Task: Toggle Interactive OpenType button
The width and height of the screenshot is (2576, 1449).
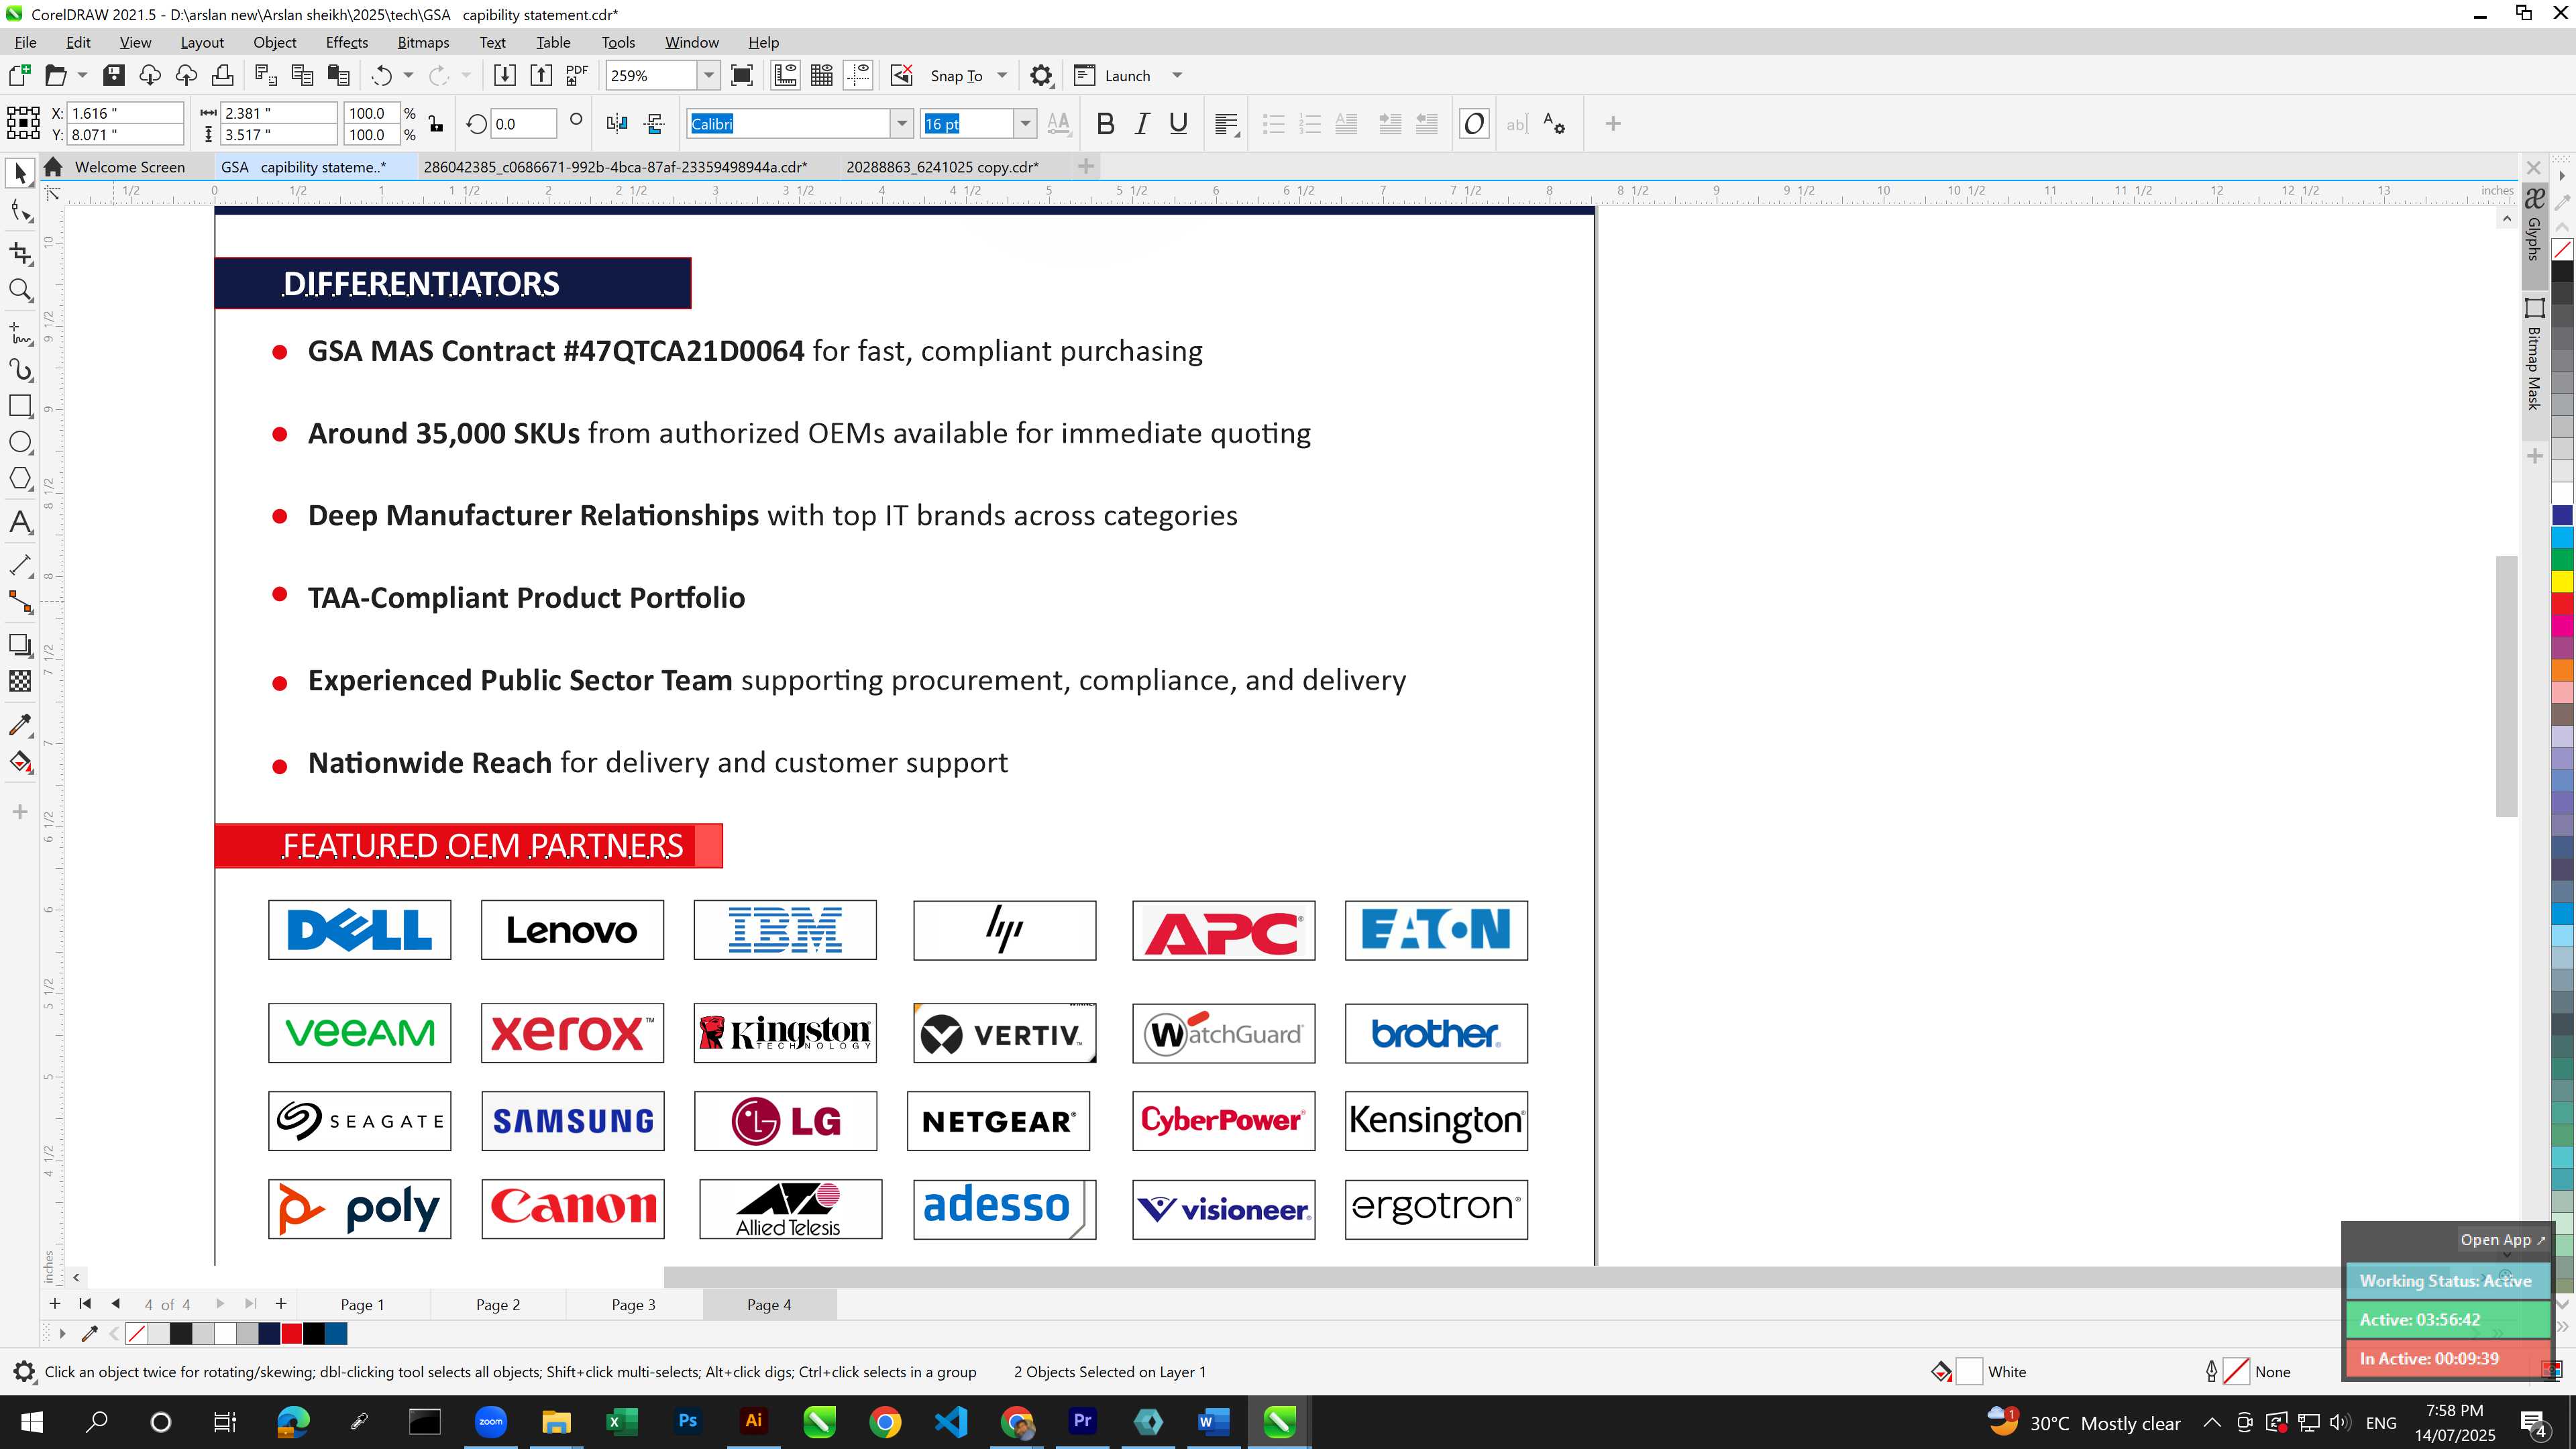Action: pos(1473,124)
